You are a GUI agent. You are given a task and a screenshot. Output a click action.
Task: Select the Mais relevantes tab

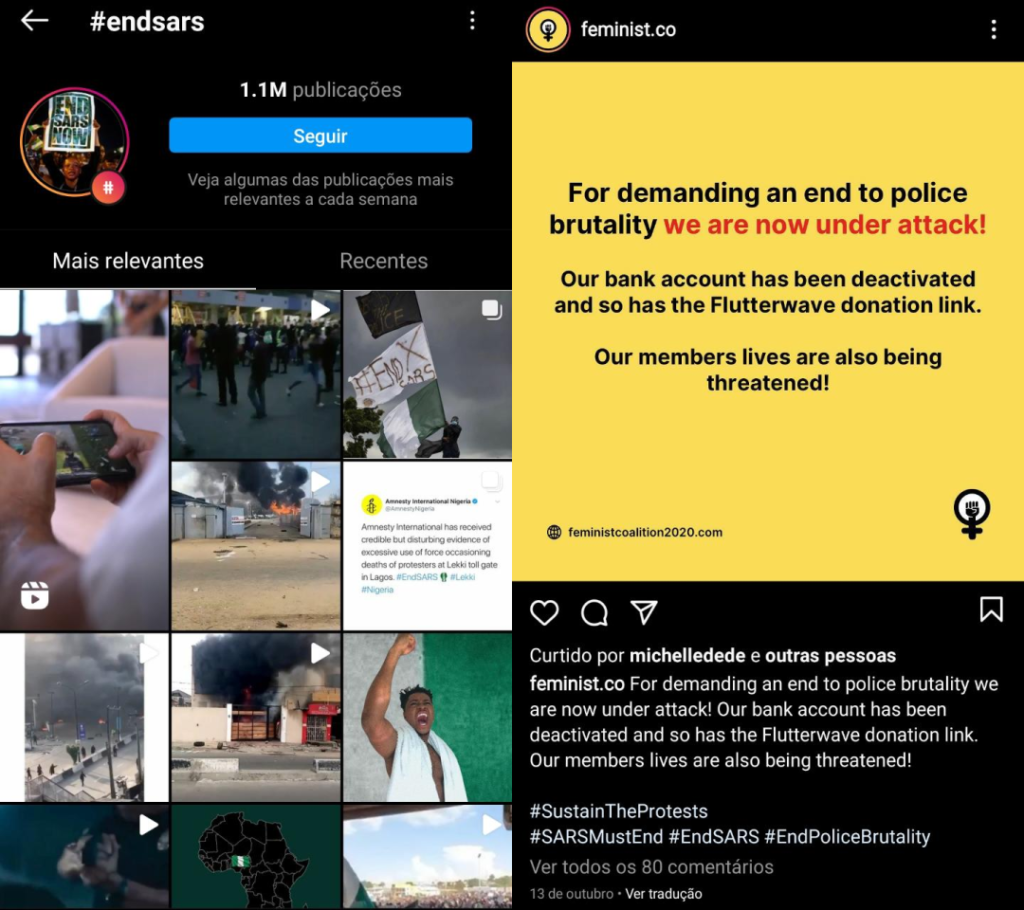tap(128, 261)
